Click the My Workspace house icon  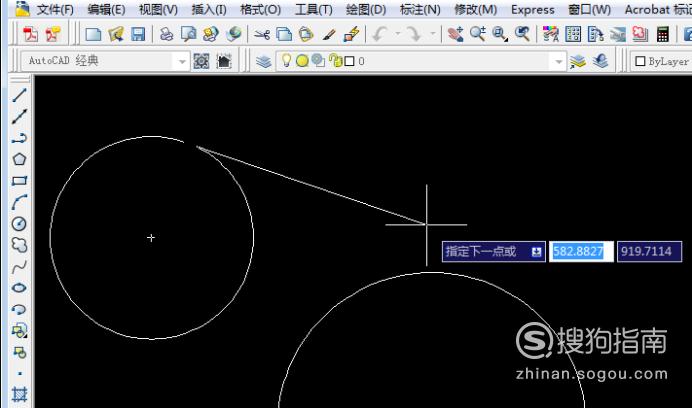tap(224, 61)
